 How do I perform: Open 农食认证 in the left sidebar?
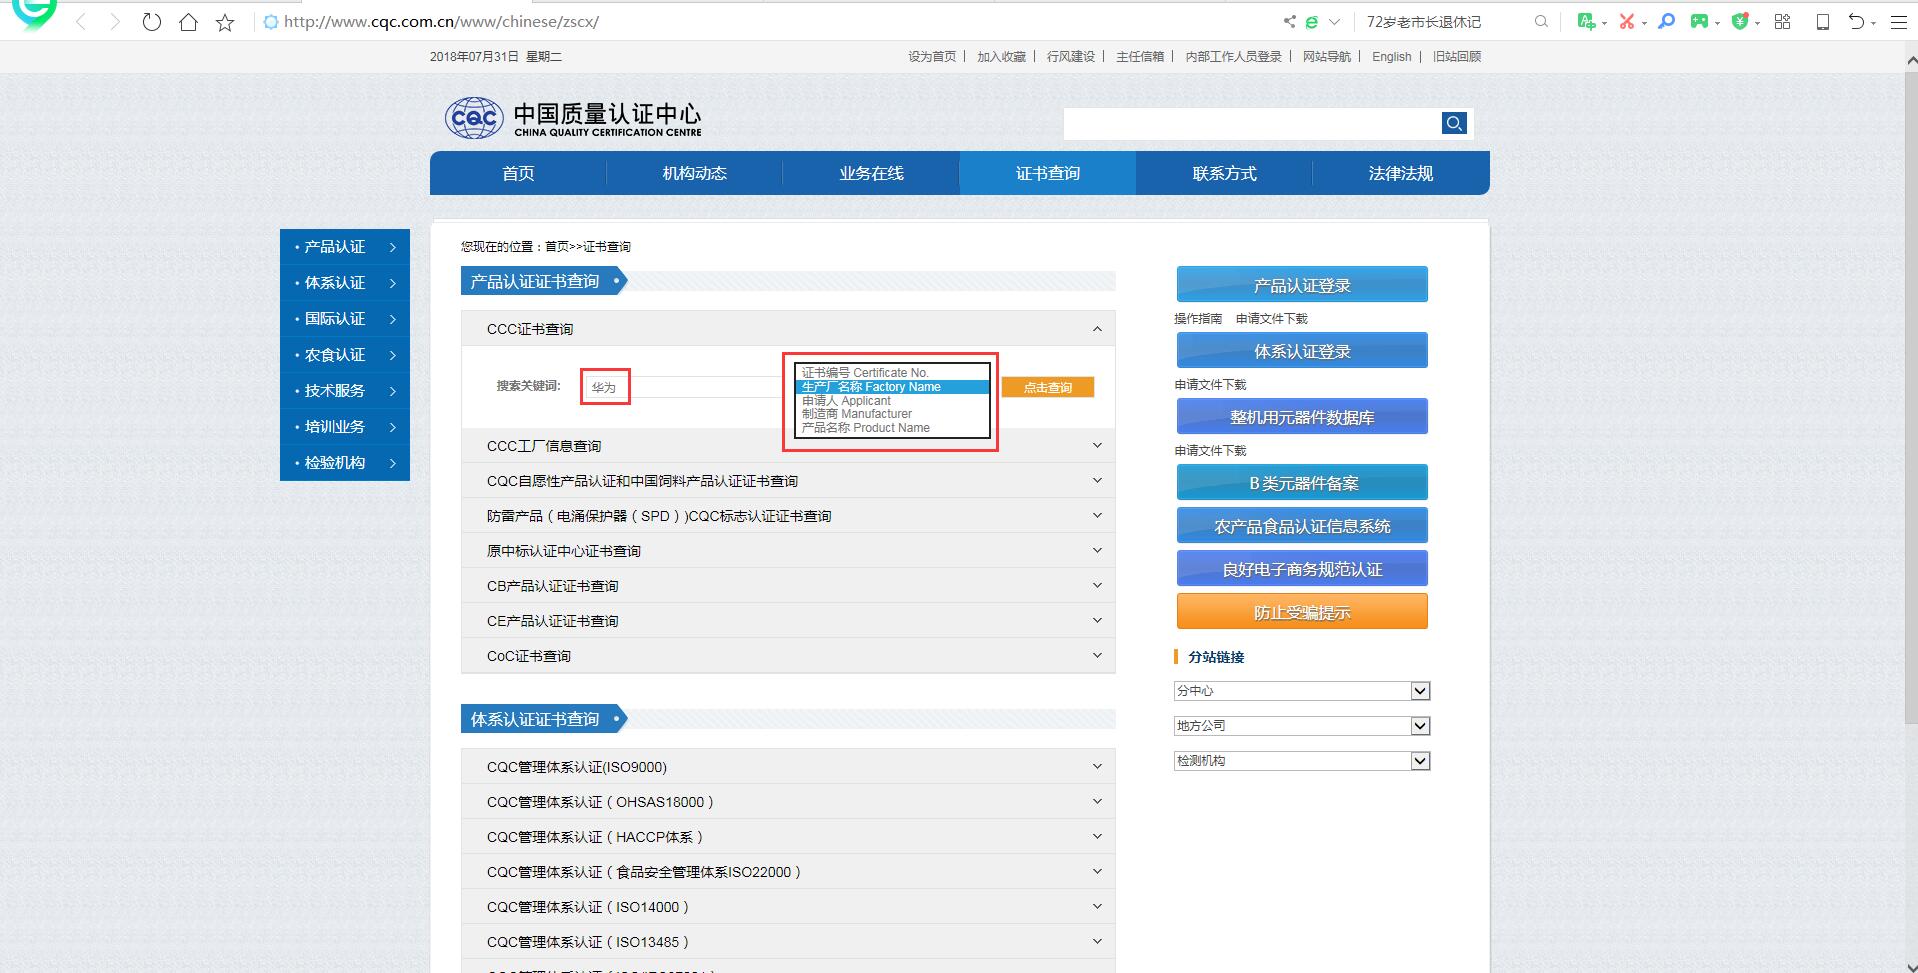click(x=345, y=355)
